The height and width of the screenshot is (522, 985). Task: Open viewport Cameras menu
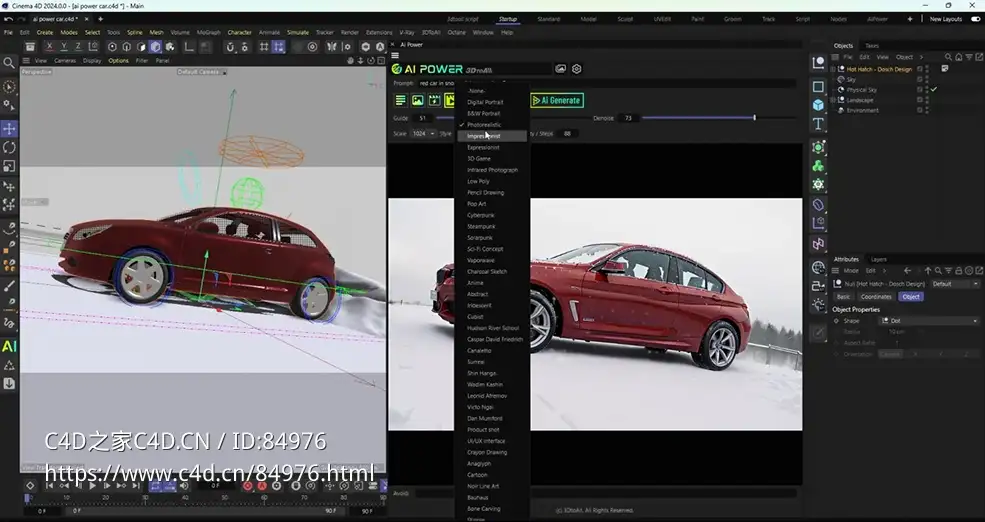tap(65, 61)
